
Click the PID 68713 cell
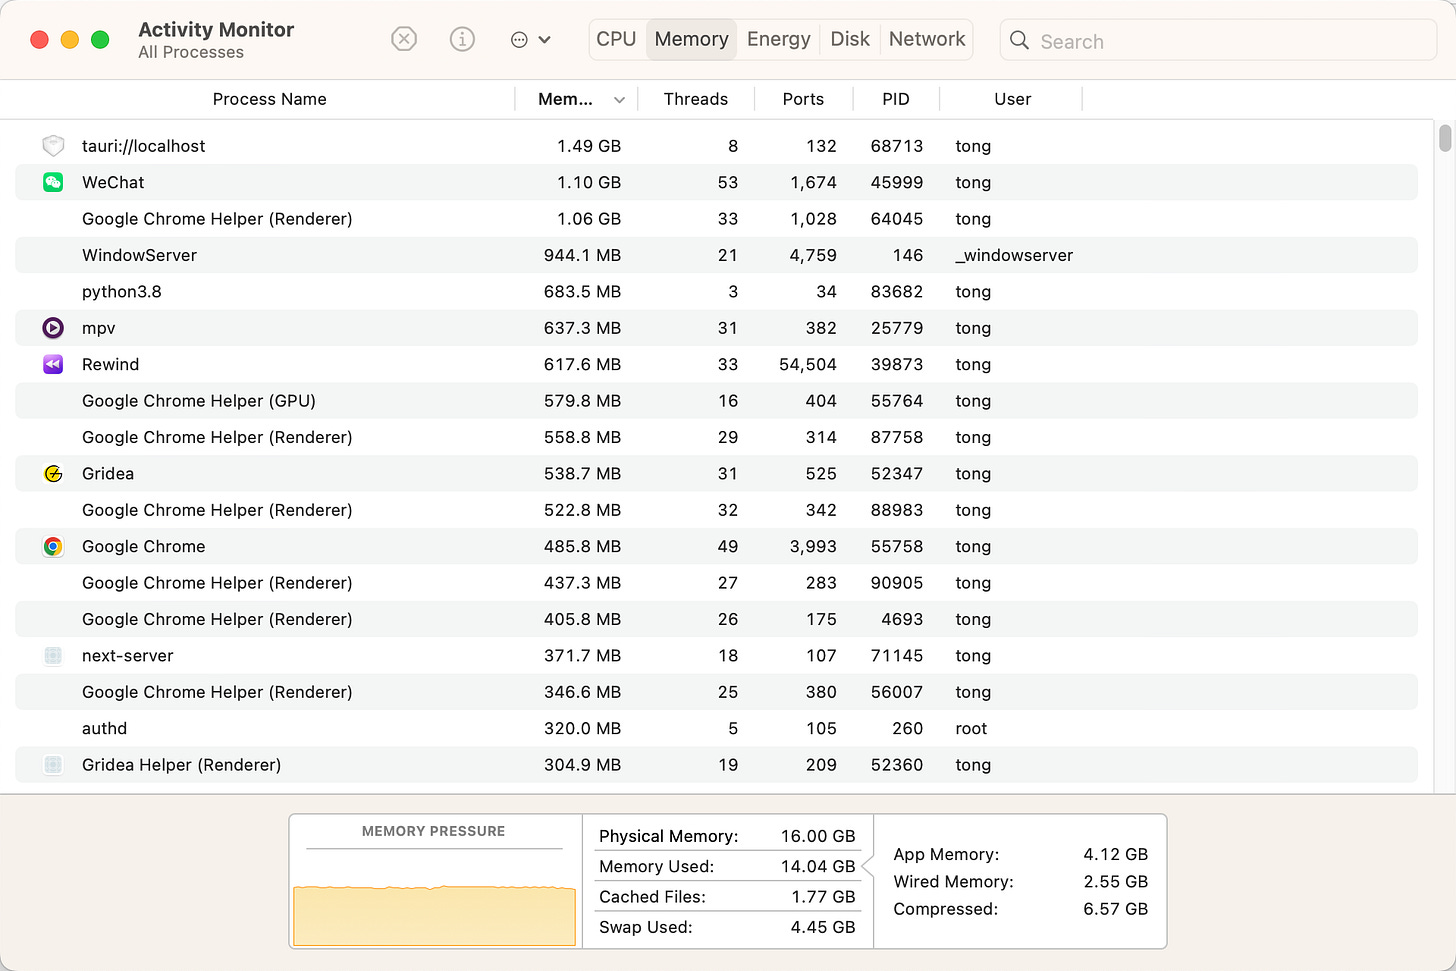pos(896,146)
